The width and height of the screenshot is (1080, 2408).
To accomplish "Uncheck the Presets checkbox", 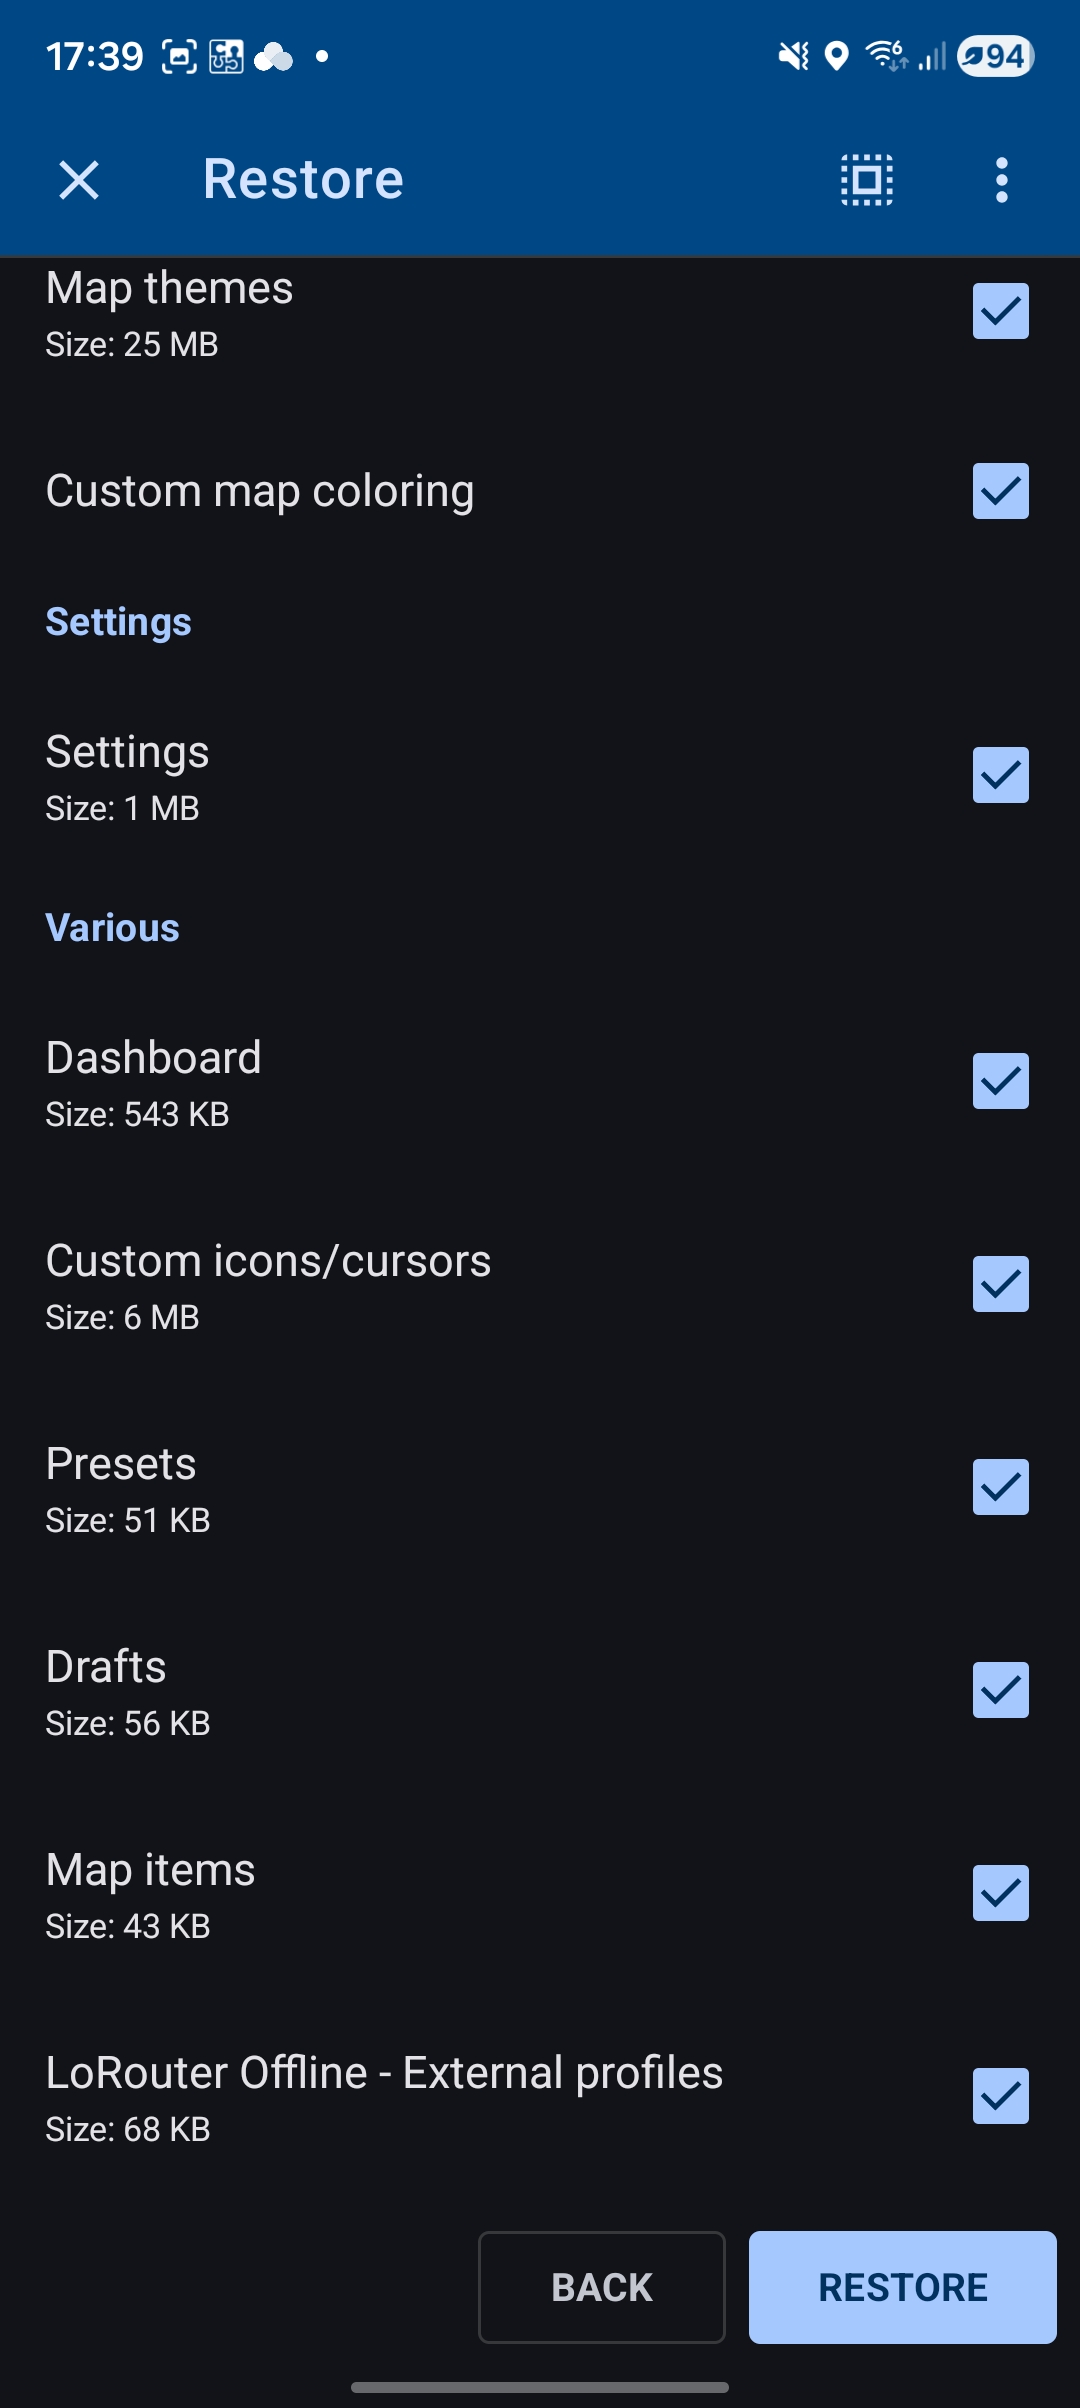I will pyautogui.click(x=1000, y=1487).
